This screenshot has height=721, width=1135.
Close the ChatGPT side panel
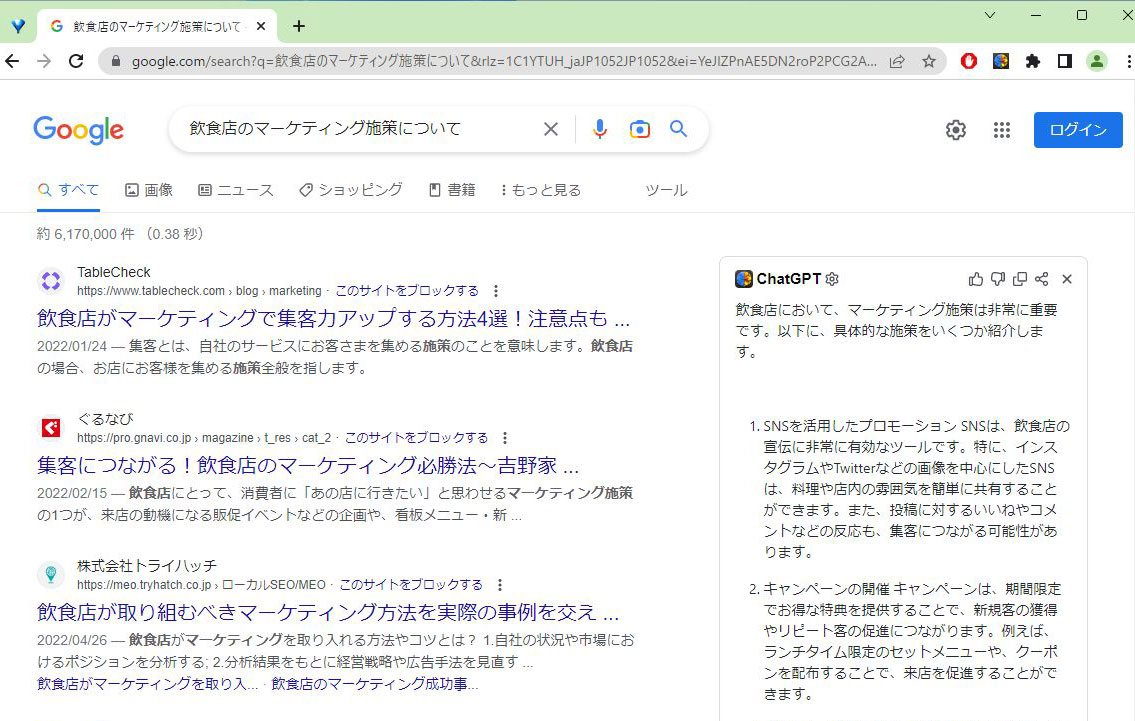[1067, 279]
